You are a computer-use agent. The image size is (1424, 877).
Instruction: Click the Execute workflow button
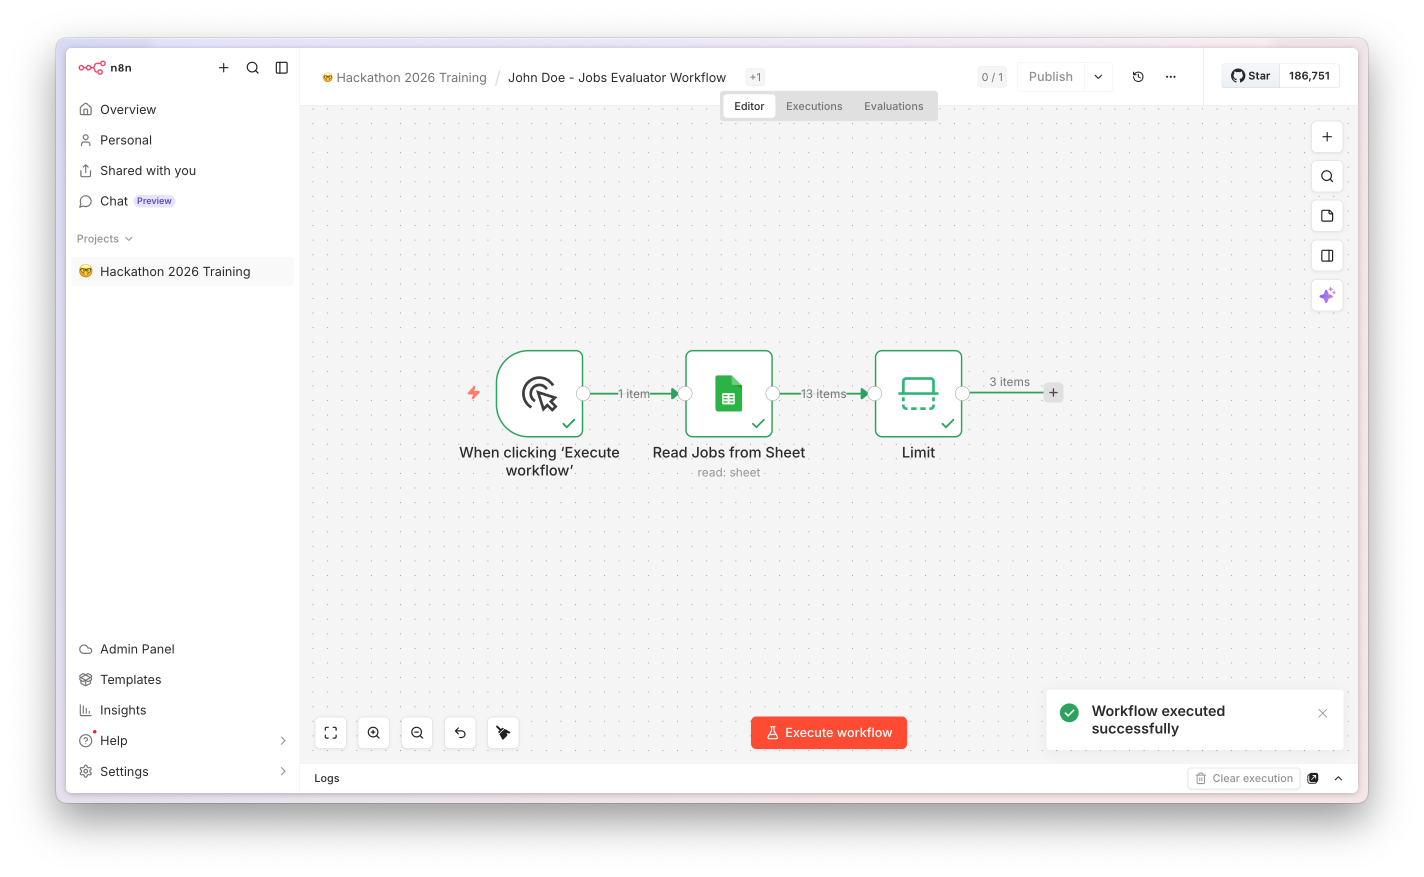(x=829, y=733)
